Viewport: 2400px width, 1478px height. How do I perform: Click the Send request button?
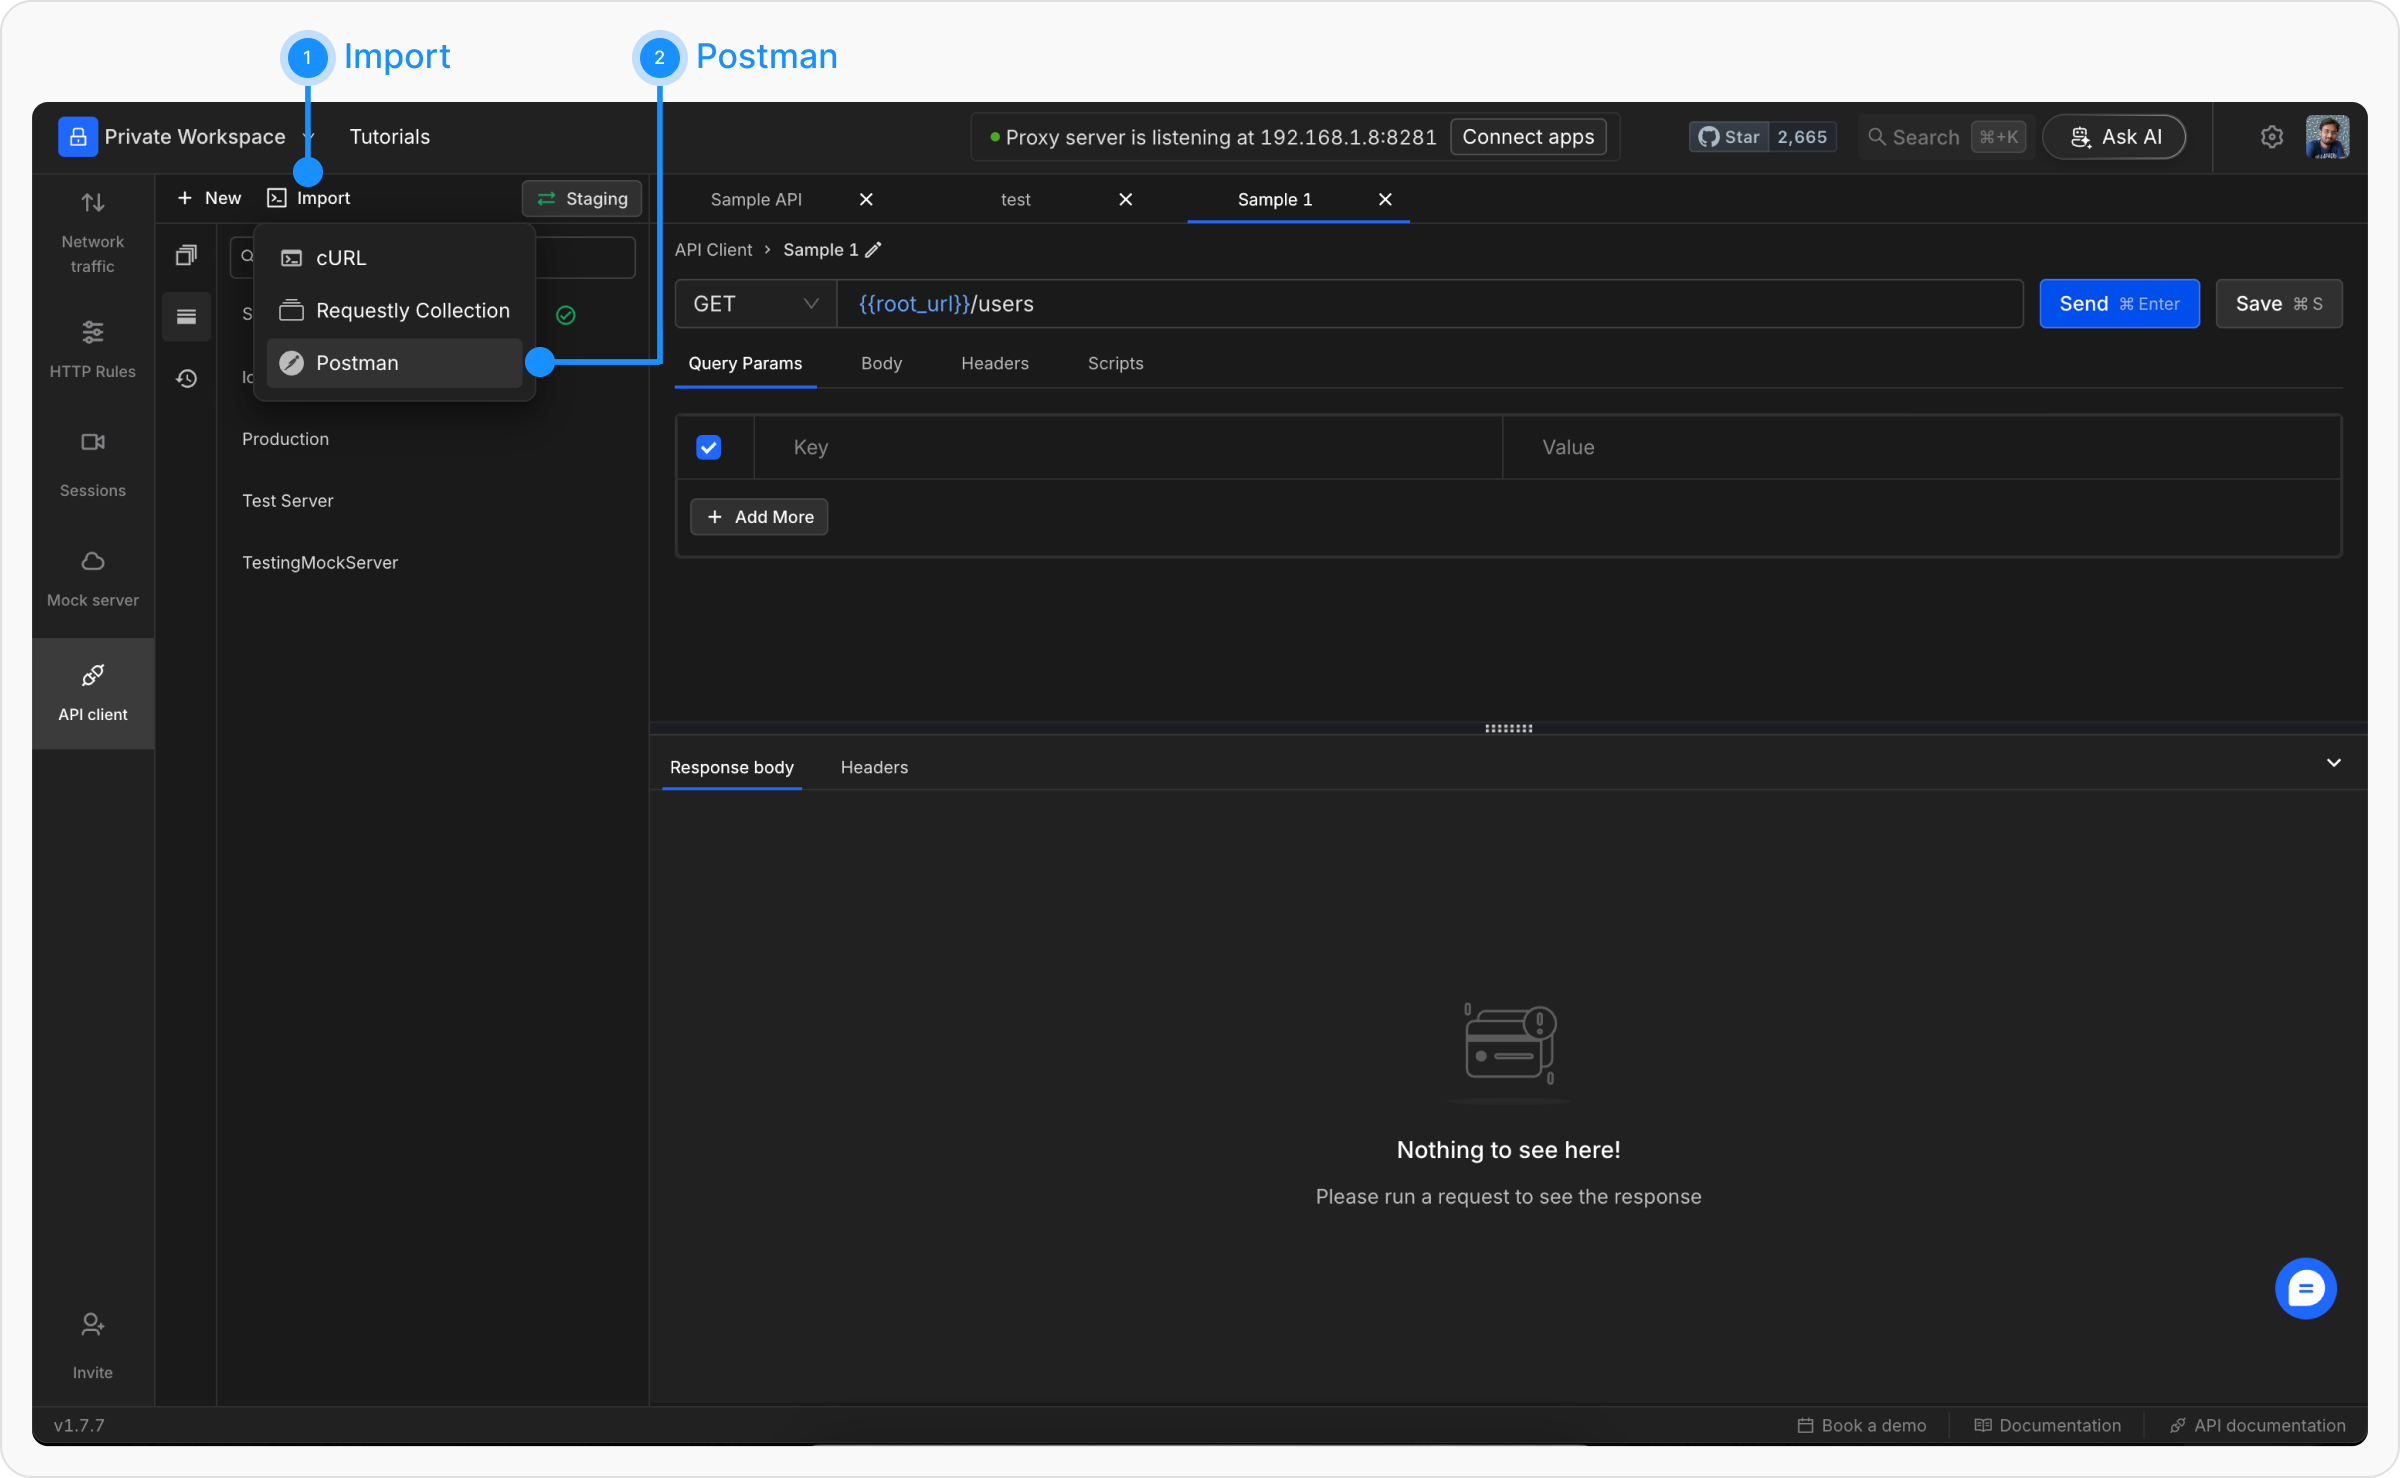coord(2118,304)
